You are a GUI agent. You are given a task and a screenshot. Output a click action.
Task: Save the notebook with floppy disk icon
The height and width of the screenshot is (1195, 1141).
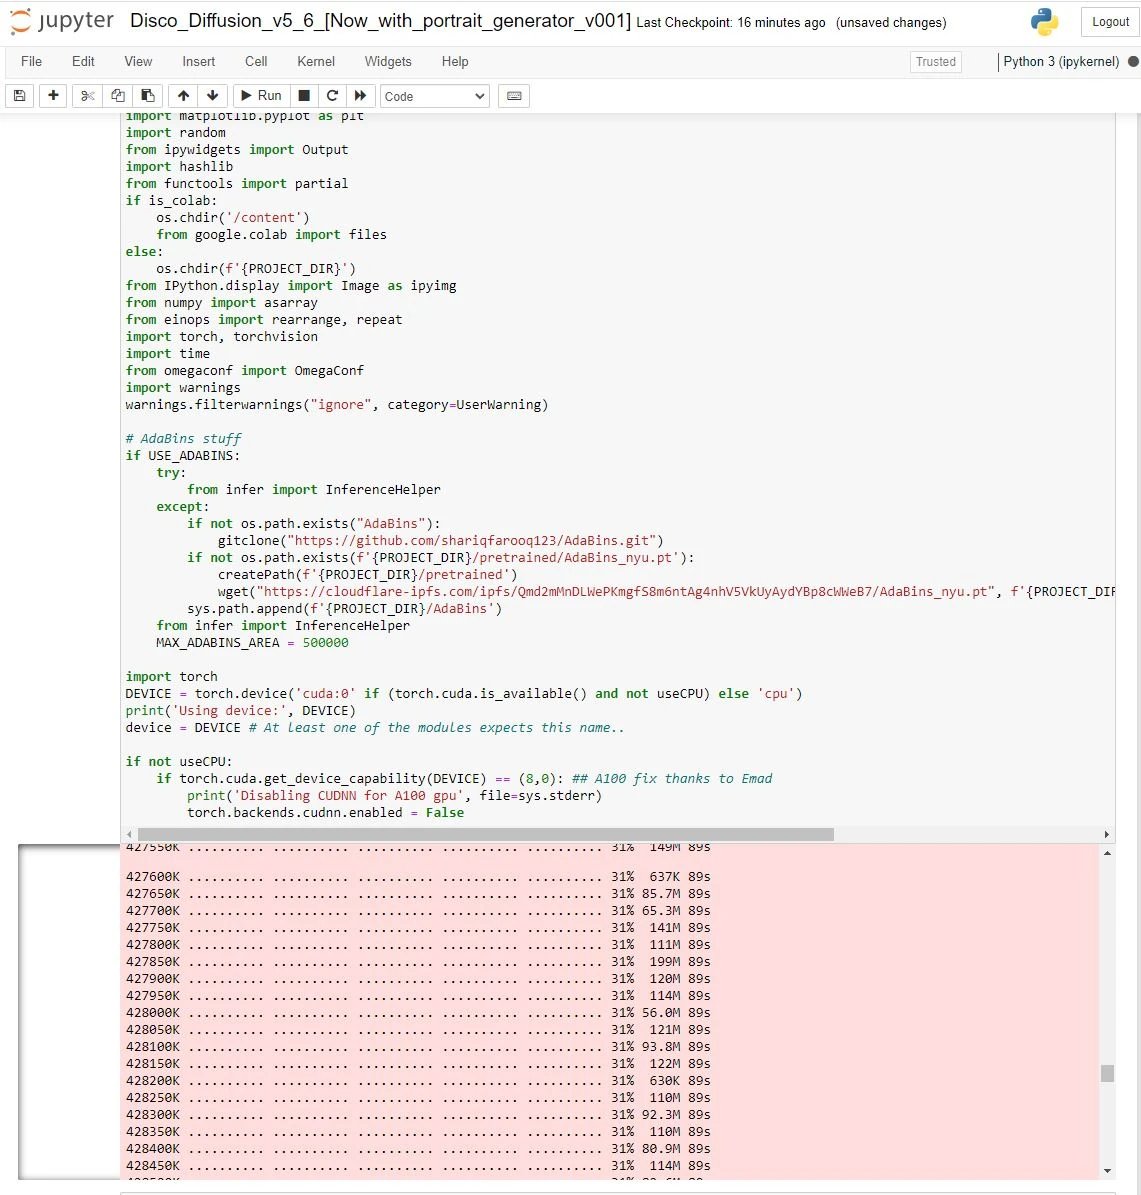click(x=20, y=95)
